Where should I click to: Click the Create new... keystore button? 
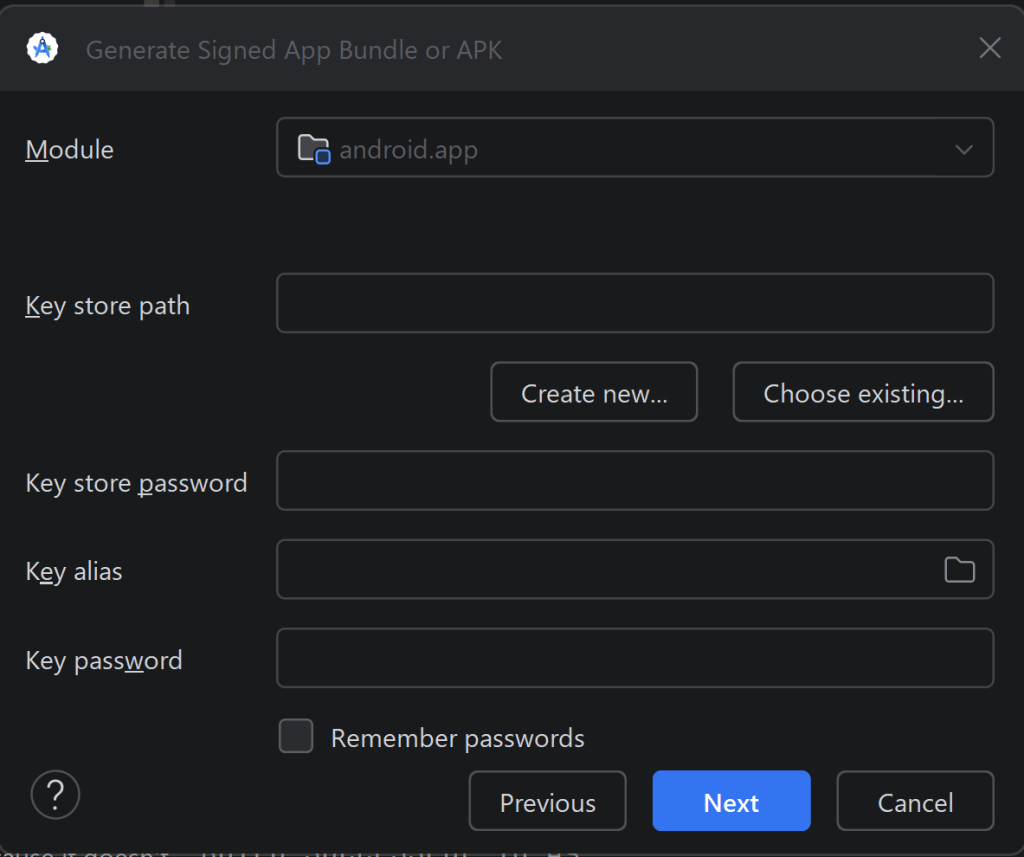[594, 392]
